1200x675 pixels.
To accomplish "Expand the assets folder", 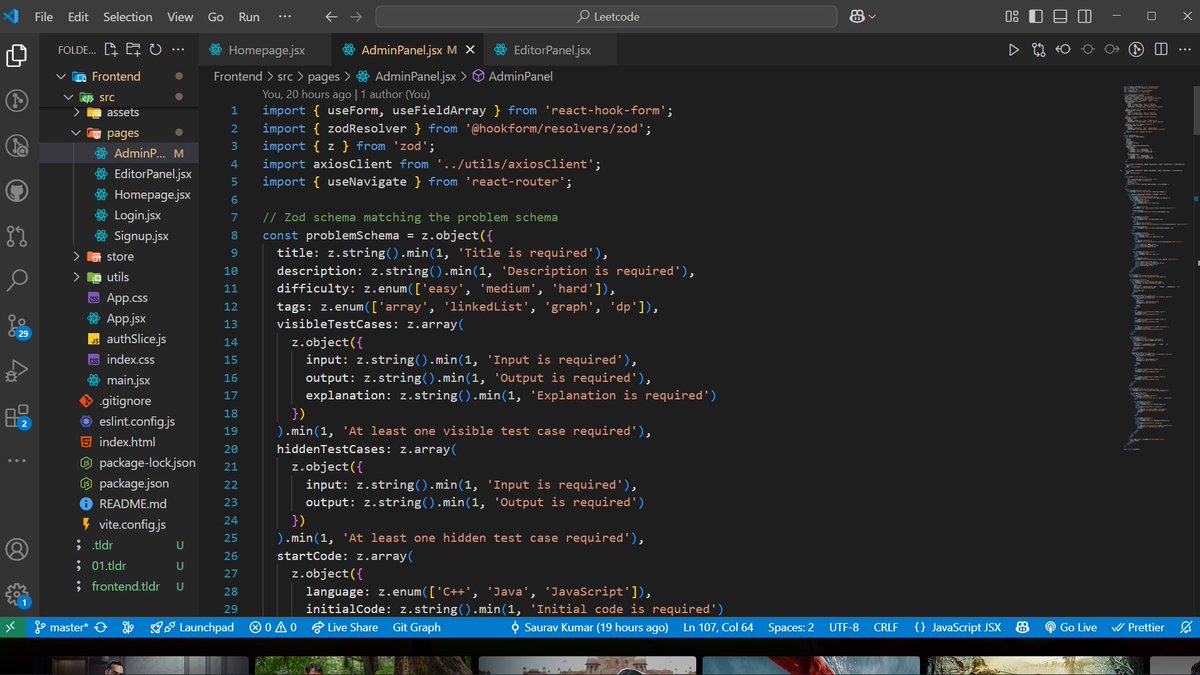I will (x=77, y=112).
